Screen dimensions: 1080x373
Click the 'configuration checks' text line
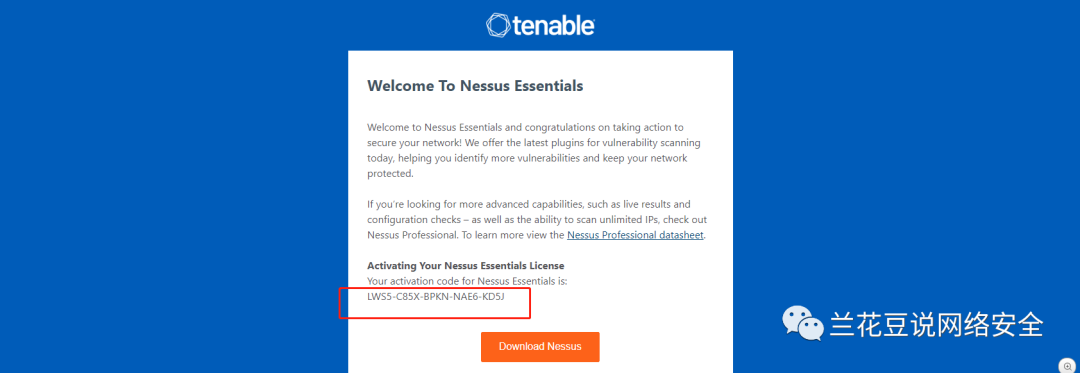(537, 220)
